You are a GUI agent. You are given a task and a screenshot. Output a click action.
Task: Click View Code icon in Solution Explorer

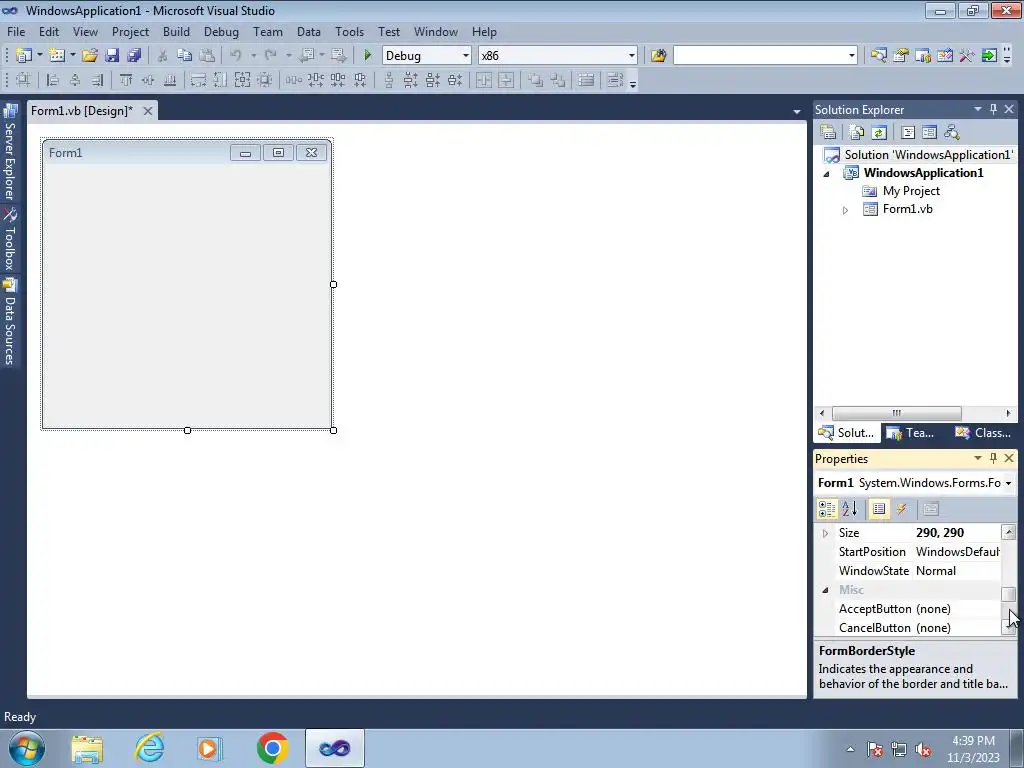pyautogui.click(x=908, y=132)
